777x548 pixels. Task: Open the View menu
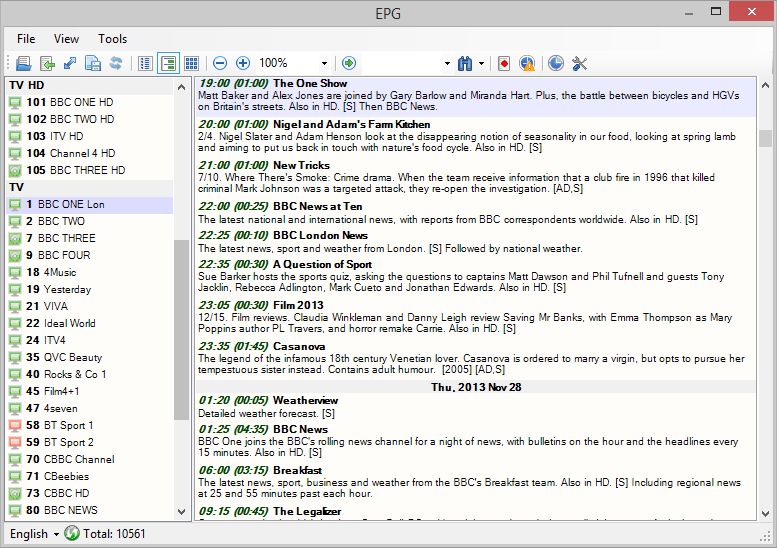tap(66, 39)
